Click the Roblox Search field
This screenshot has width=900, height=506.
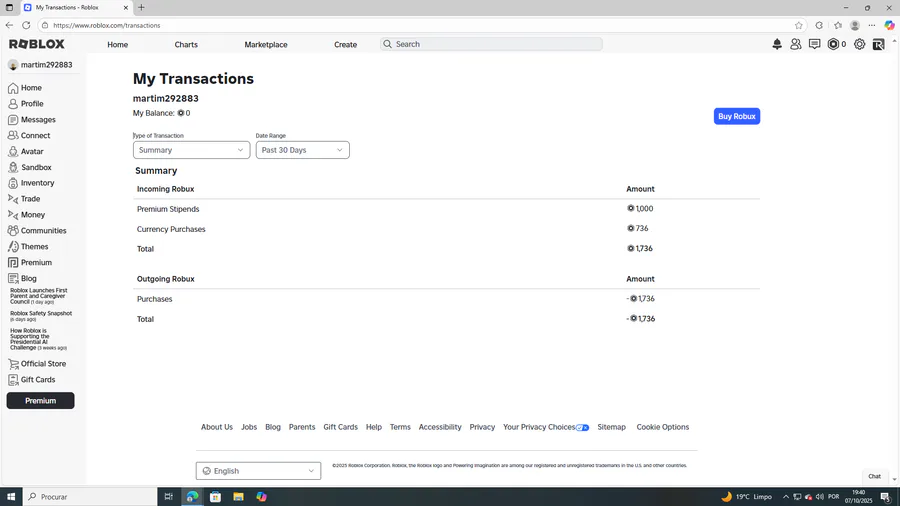[x=491, y=44]
